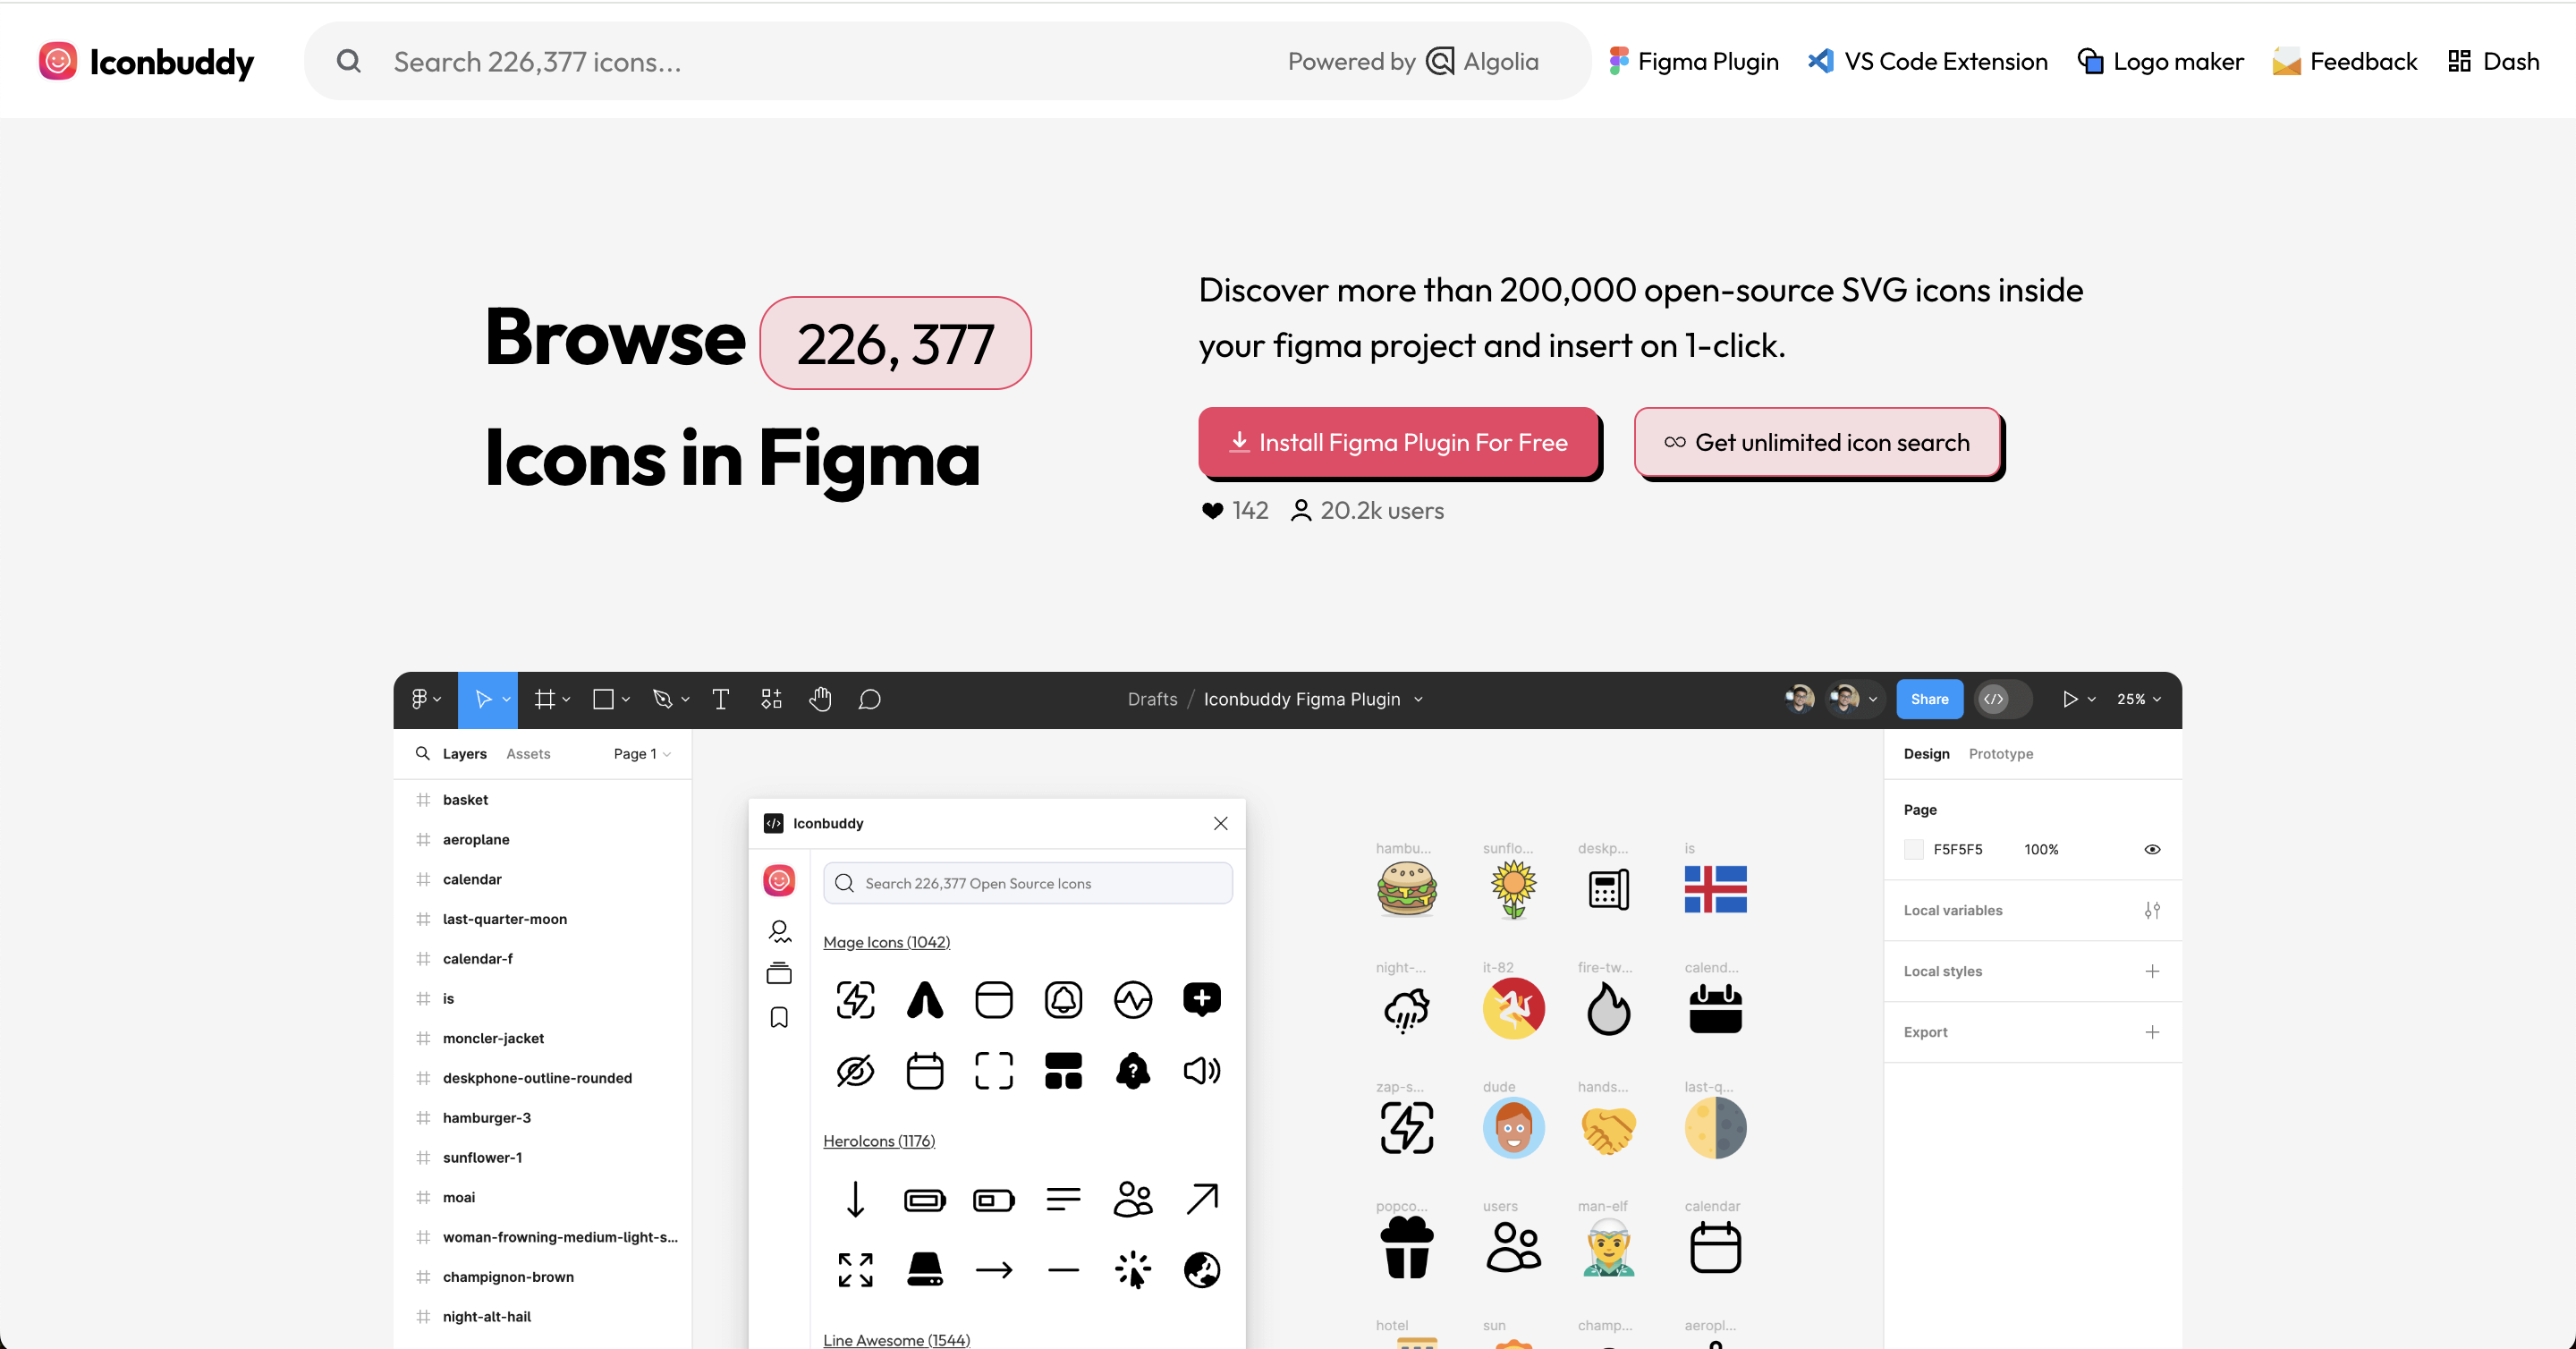Add an Export setting with plus icon
This screenshot has height=1349, width=2576.
click(2152, 1032)
